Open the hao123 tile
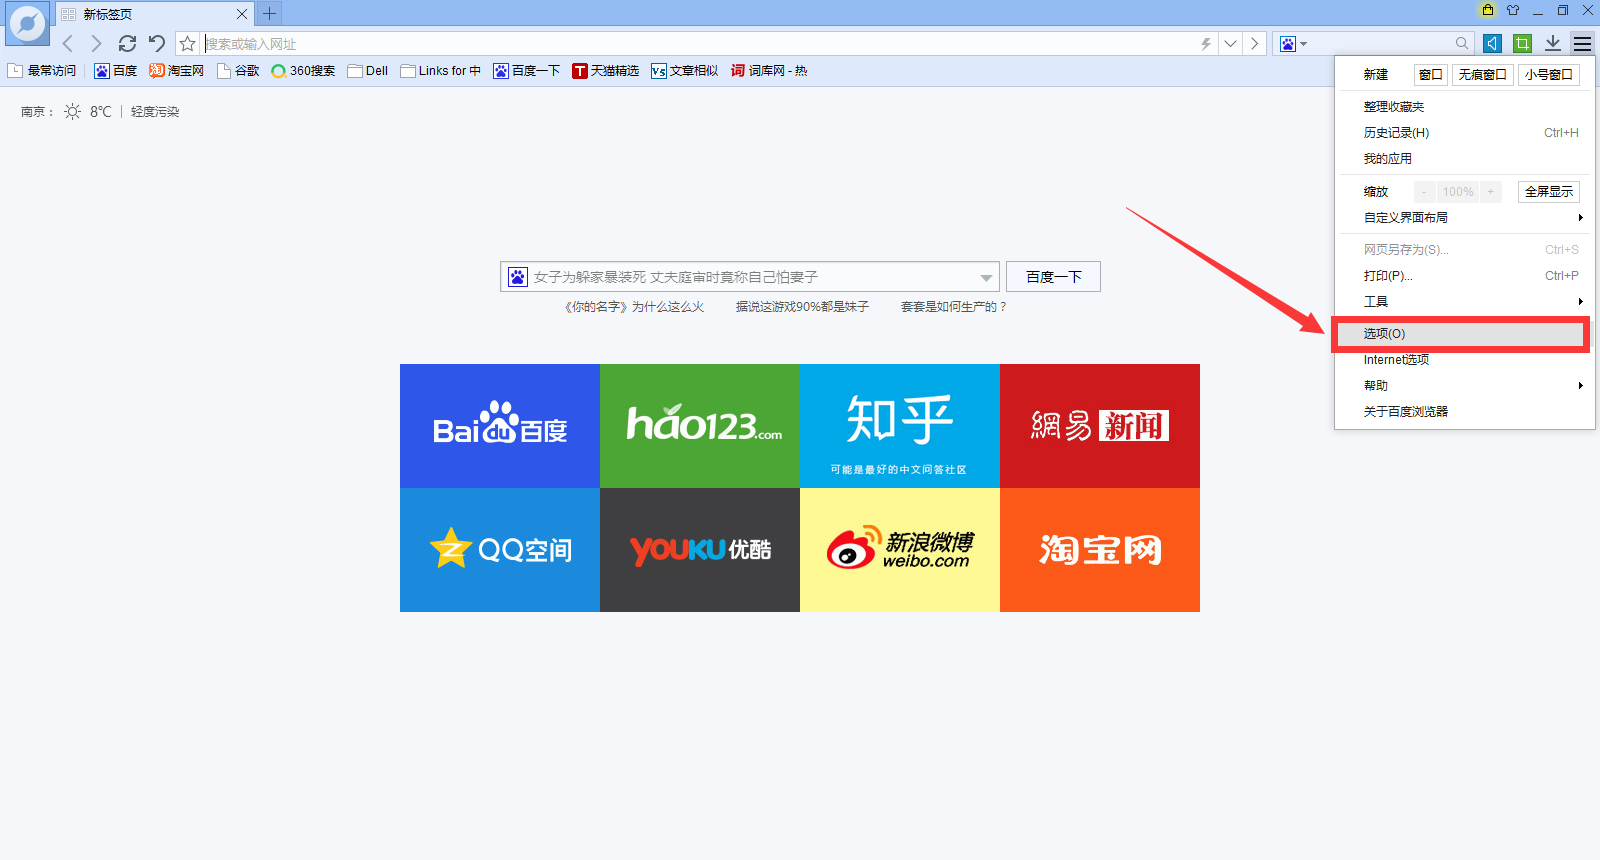Viewport: 1600px width, 860px height. click(700, 426)
